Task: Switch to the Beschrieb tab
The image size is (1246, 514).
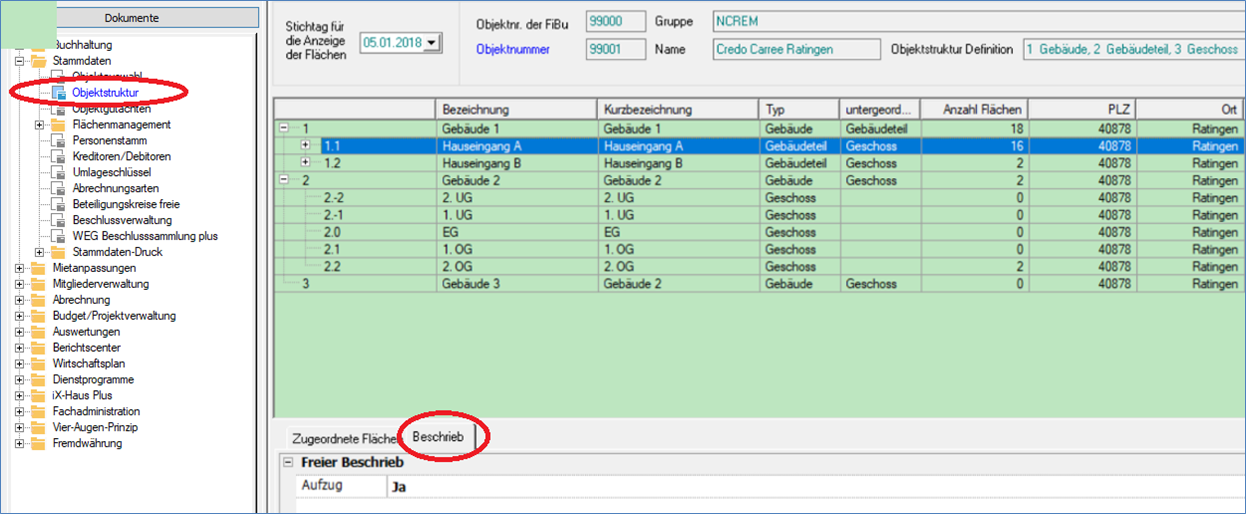Action: pos(438,438)
